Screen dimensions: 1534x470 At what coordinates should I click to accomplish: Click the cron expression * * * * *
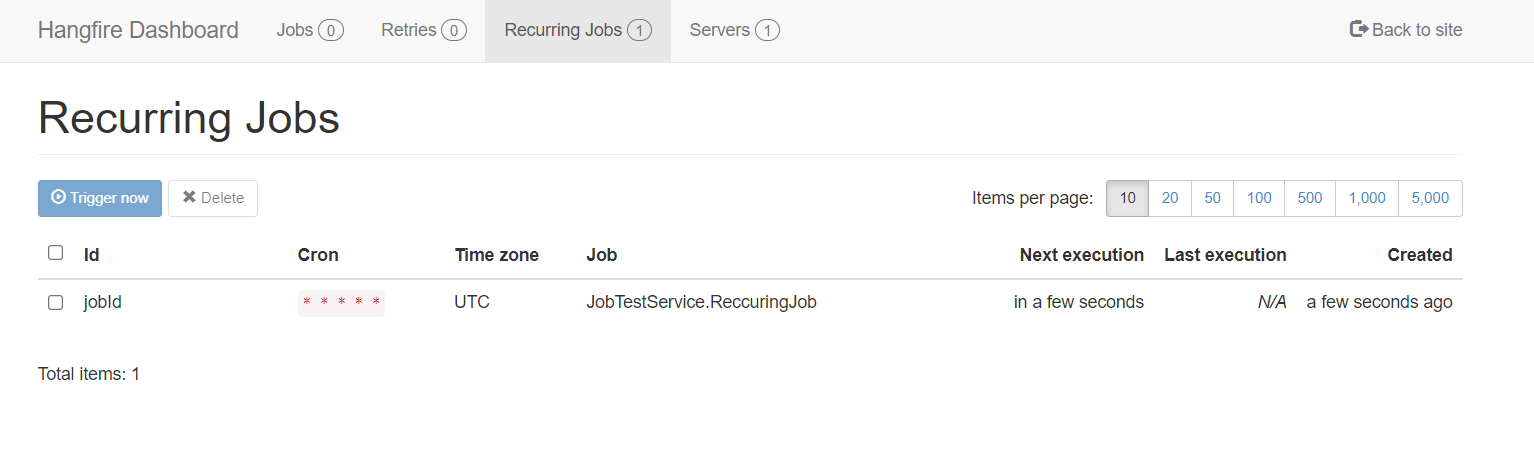[341, 303]
